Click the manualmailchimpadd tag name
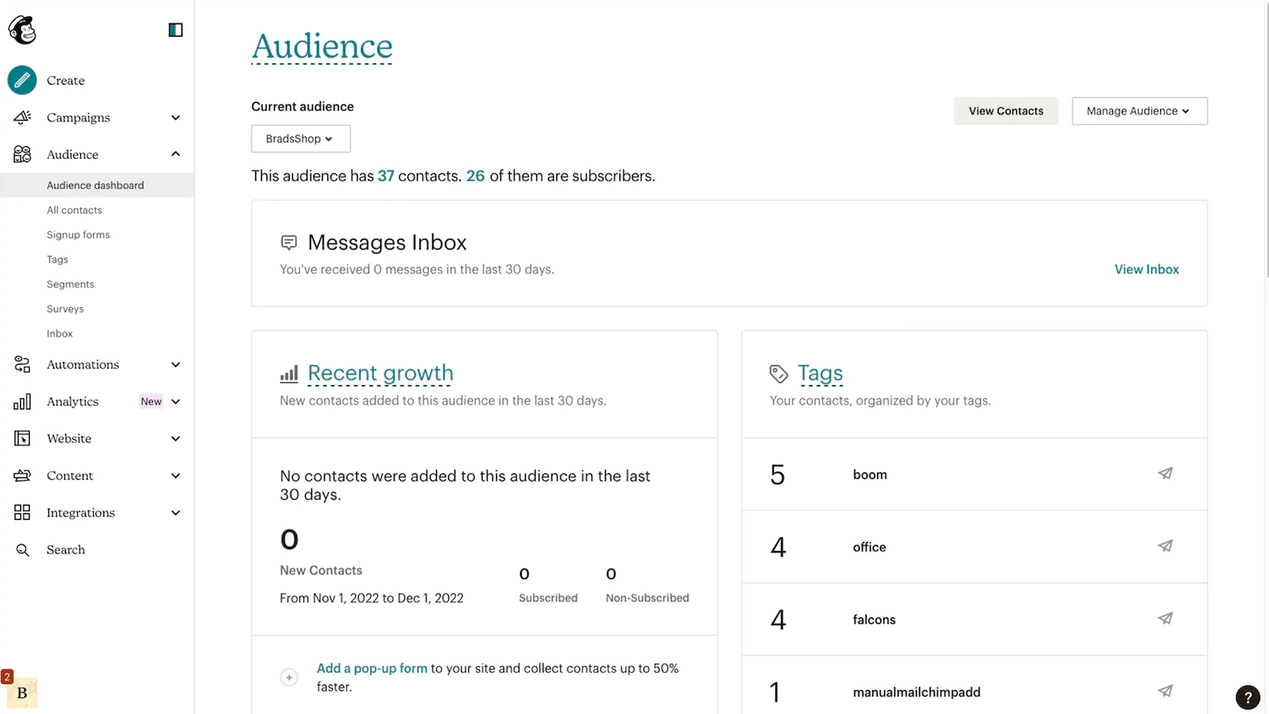Image resolution: width=1269 pixels, height=714 pixels. point(916,692)
